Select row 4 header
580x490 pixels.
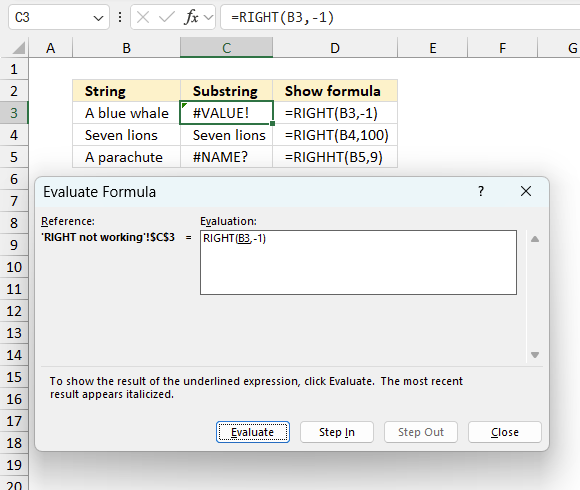14,135
